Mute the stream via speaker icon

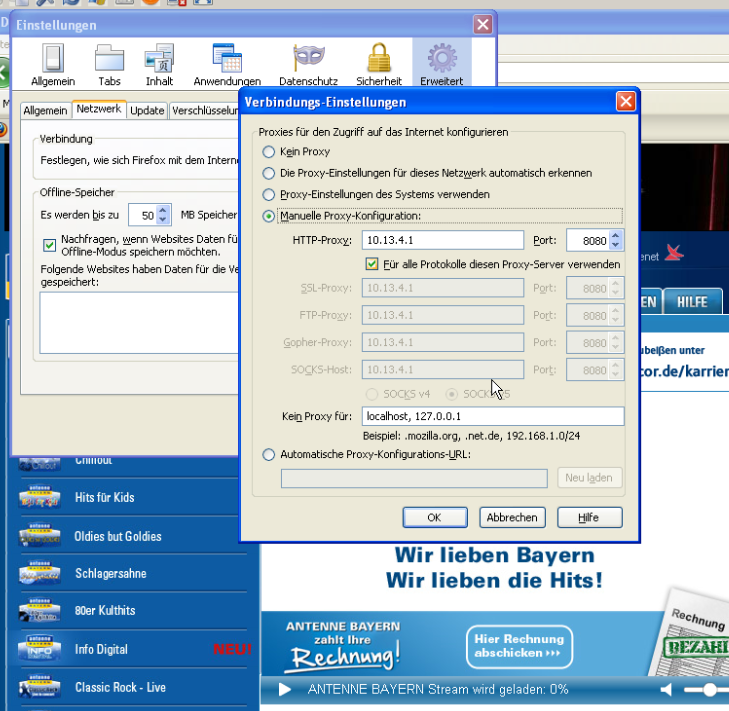tap(667, 689)
